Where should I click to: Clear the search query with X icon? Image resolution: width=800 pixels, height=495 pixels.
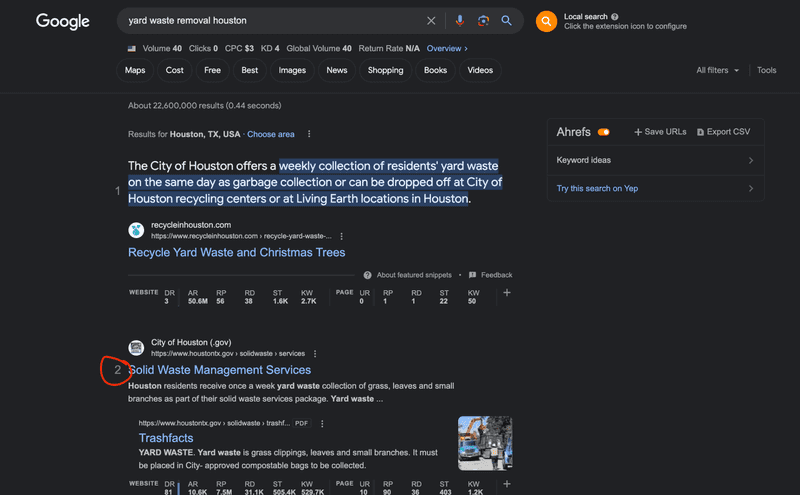pos(431,20)
